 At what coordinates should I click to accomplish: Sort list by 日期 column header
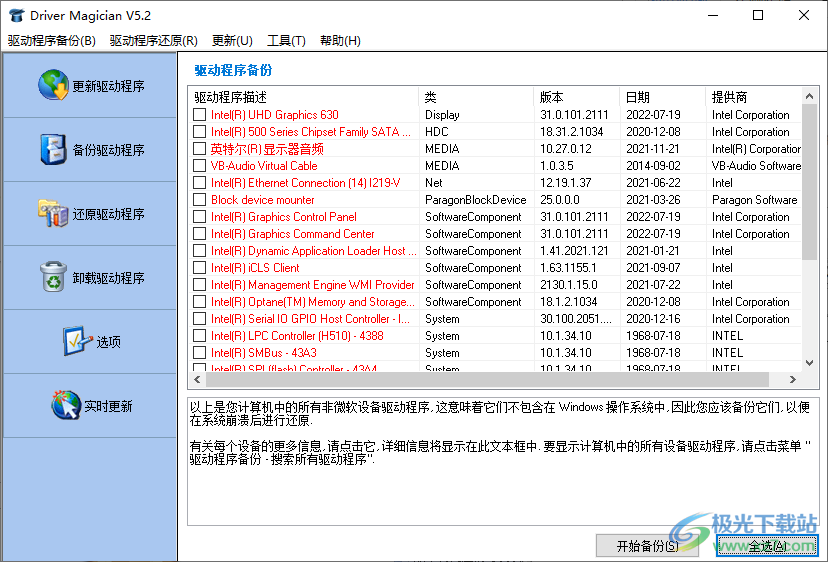tap(663, 97)
